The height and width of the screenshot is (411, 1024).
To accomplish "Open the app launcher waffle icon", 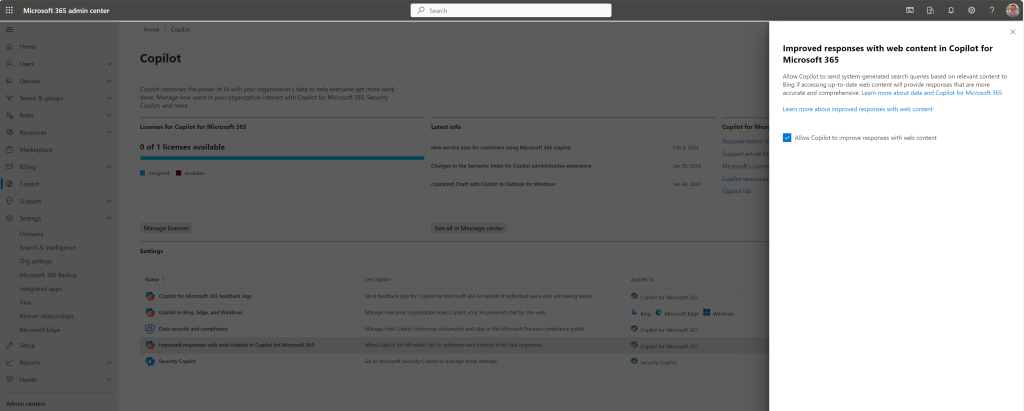I will click(x=9, y=10).
